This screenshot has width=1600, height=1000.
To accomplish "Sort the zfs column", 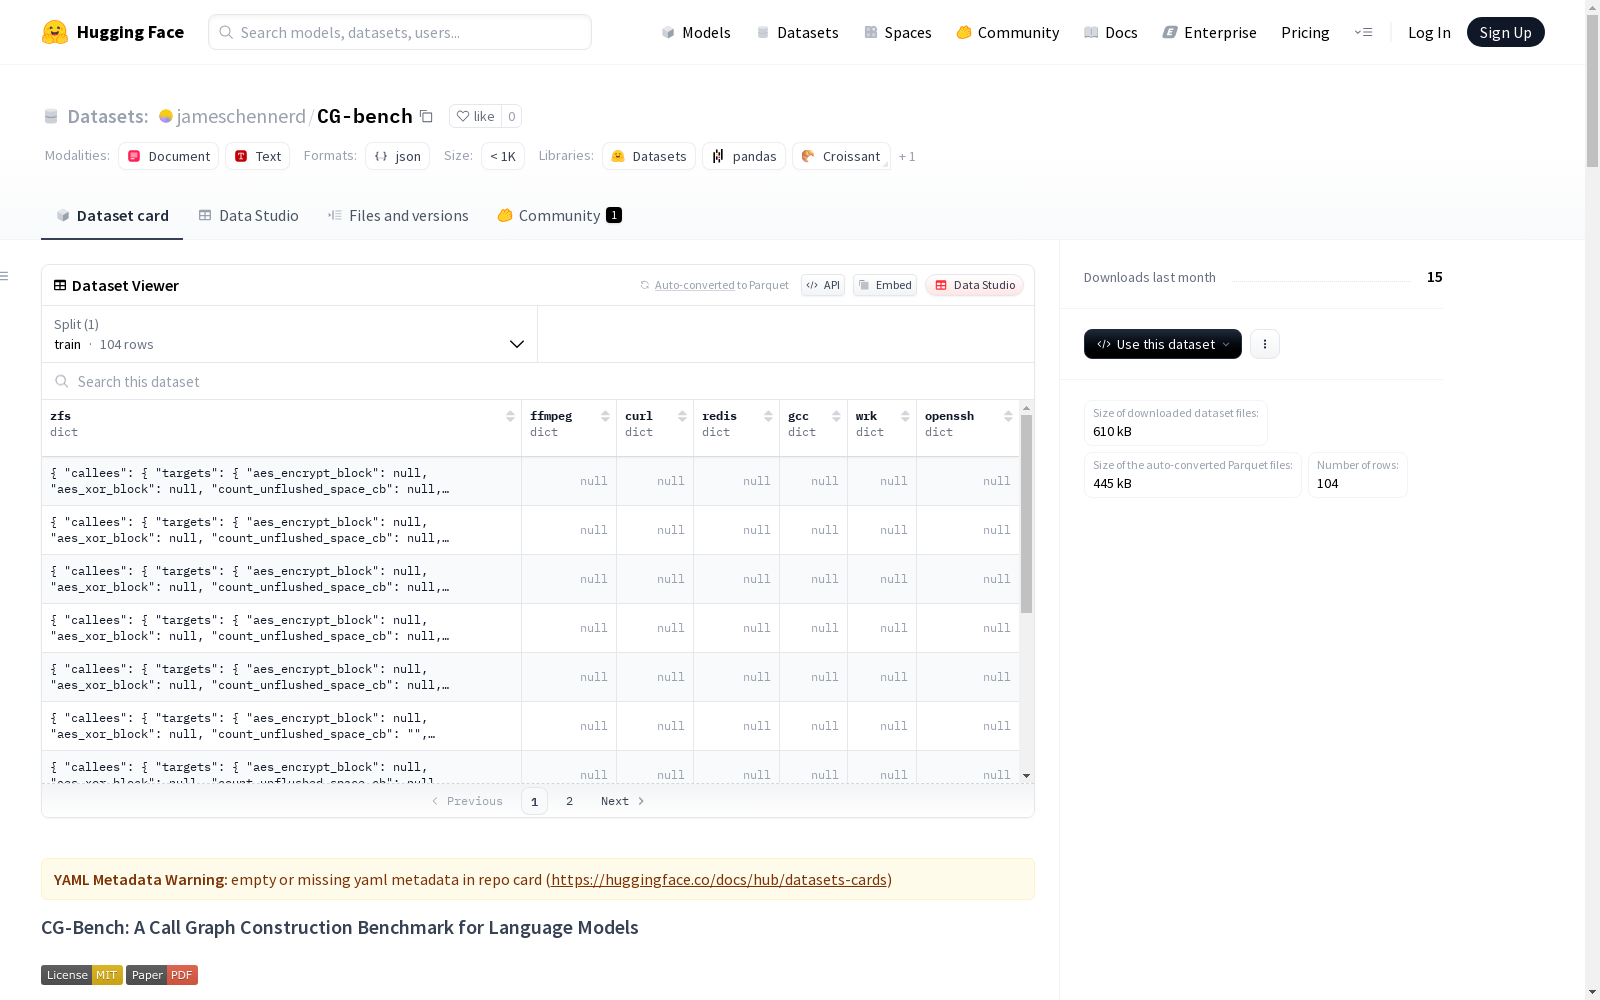I will pos(510,416).
